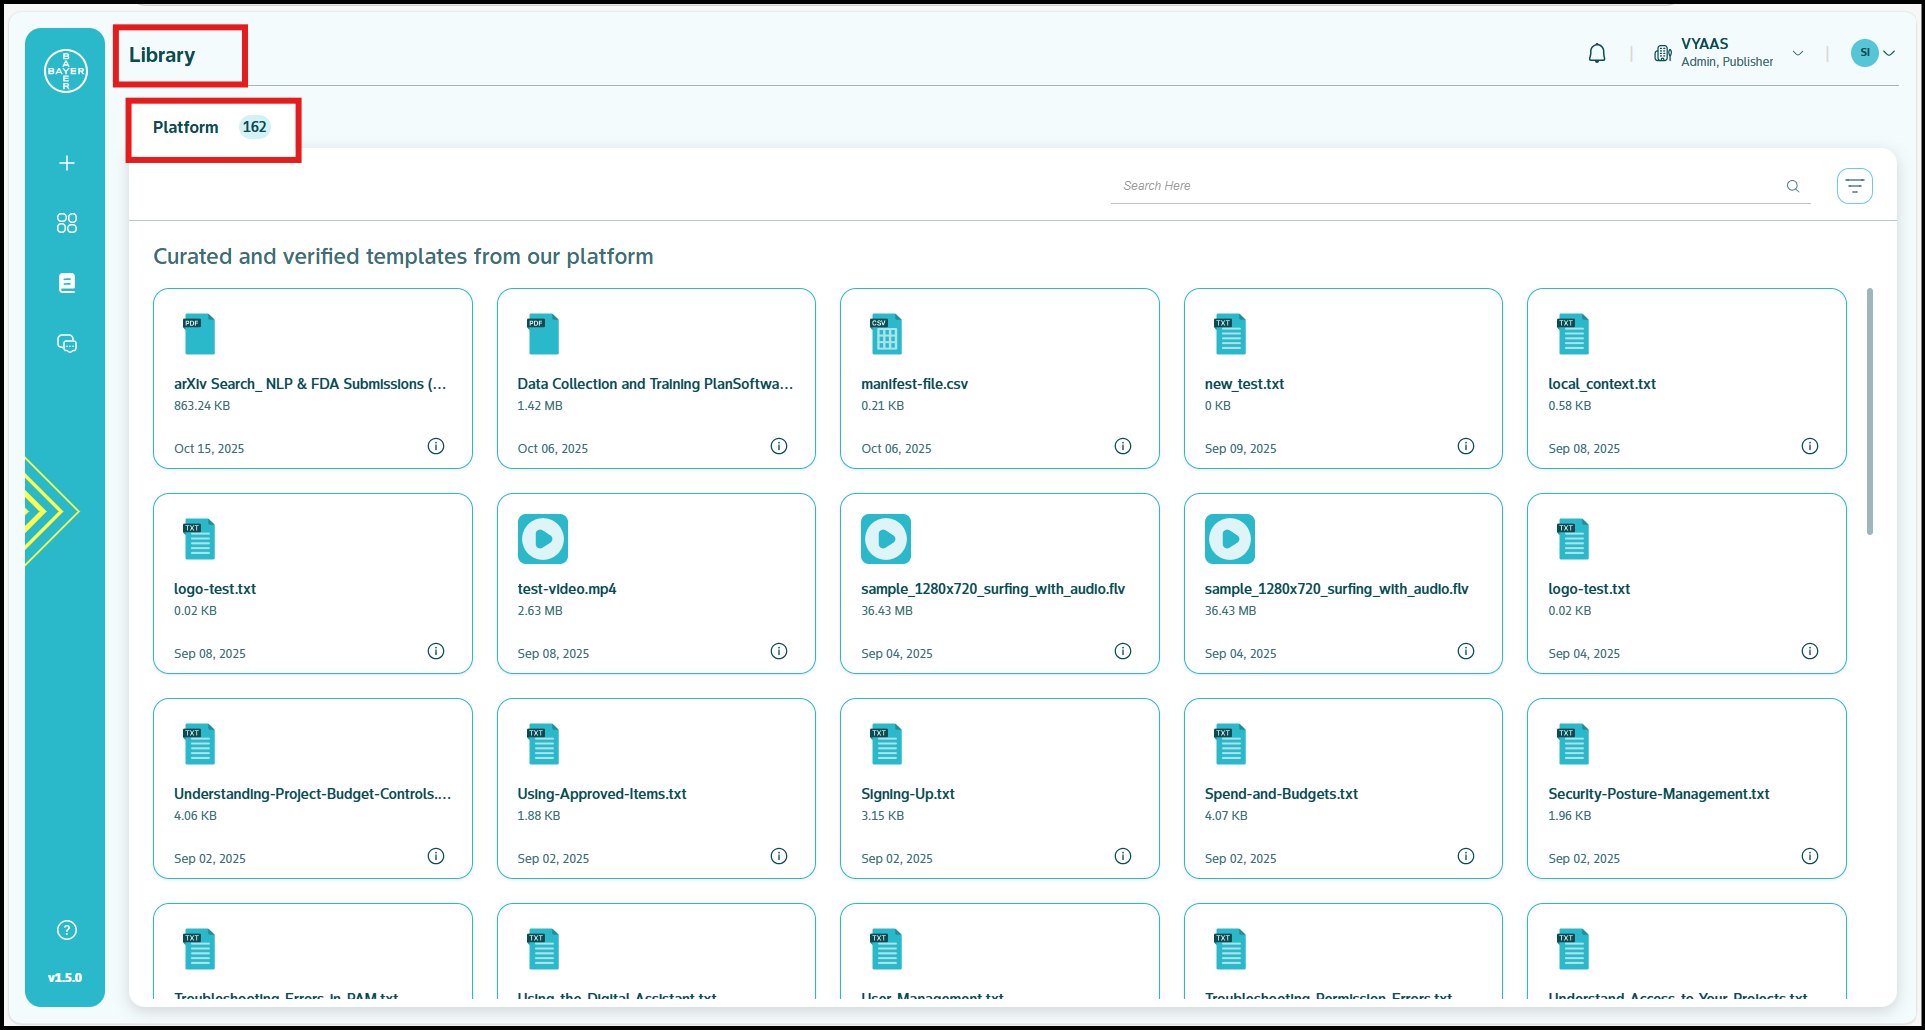Expand the yellow chevron sidebar handle
The image size is (1925, 1030).
click(50, 511)
